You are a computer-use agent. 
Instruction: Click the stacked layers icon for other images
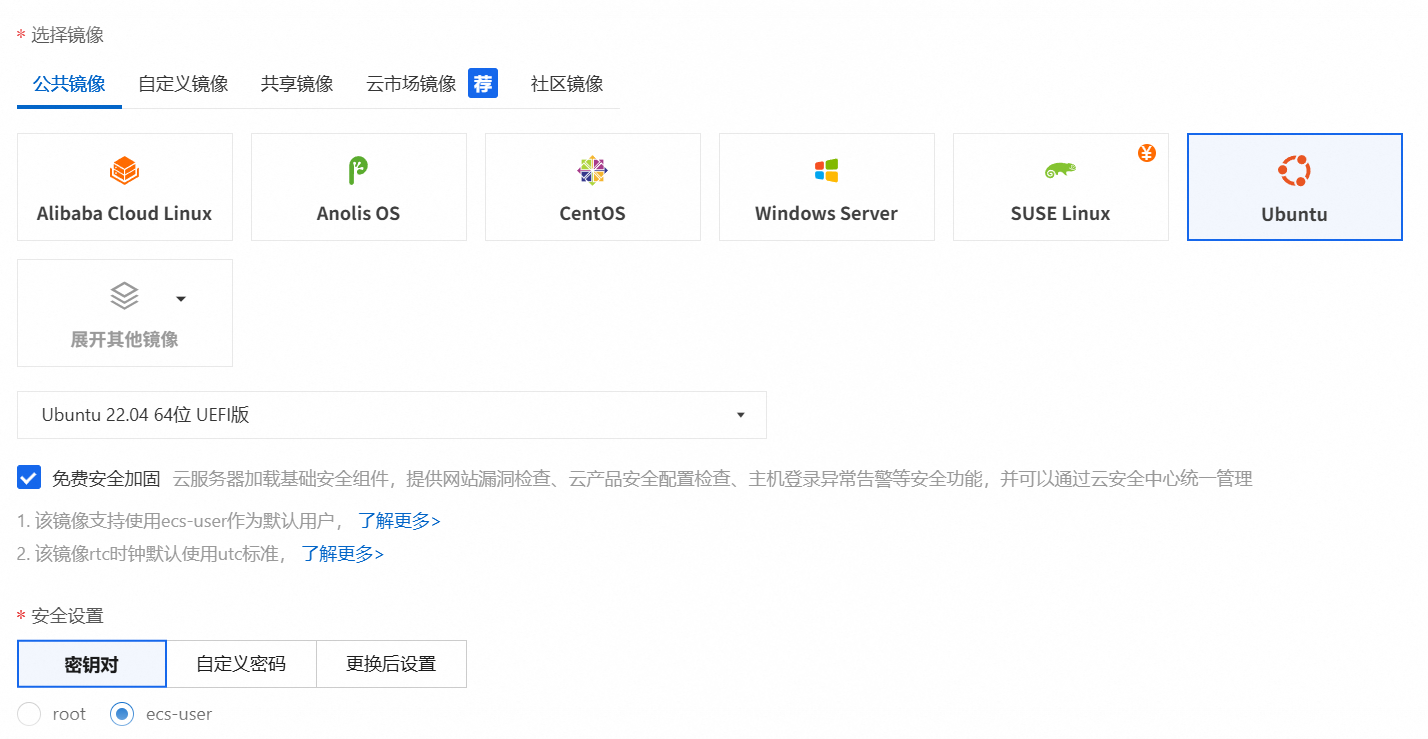point(124,296)
